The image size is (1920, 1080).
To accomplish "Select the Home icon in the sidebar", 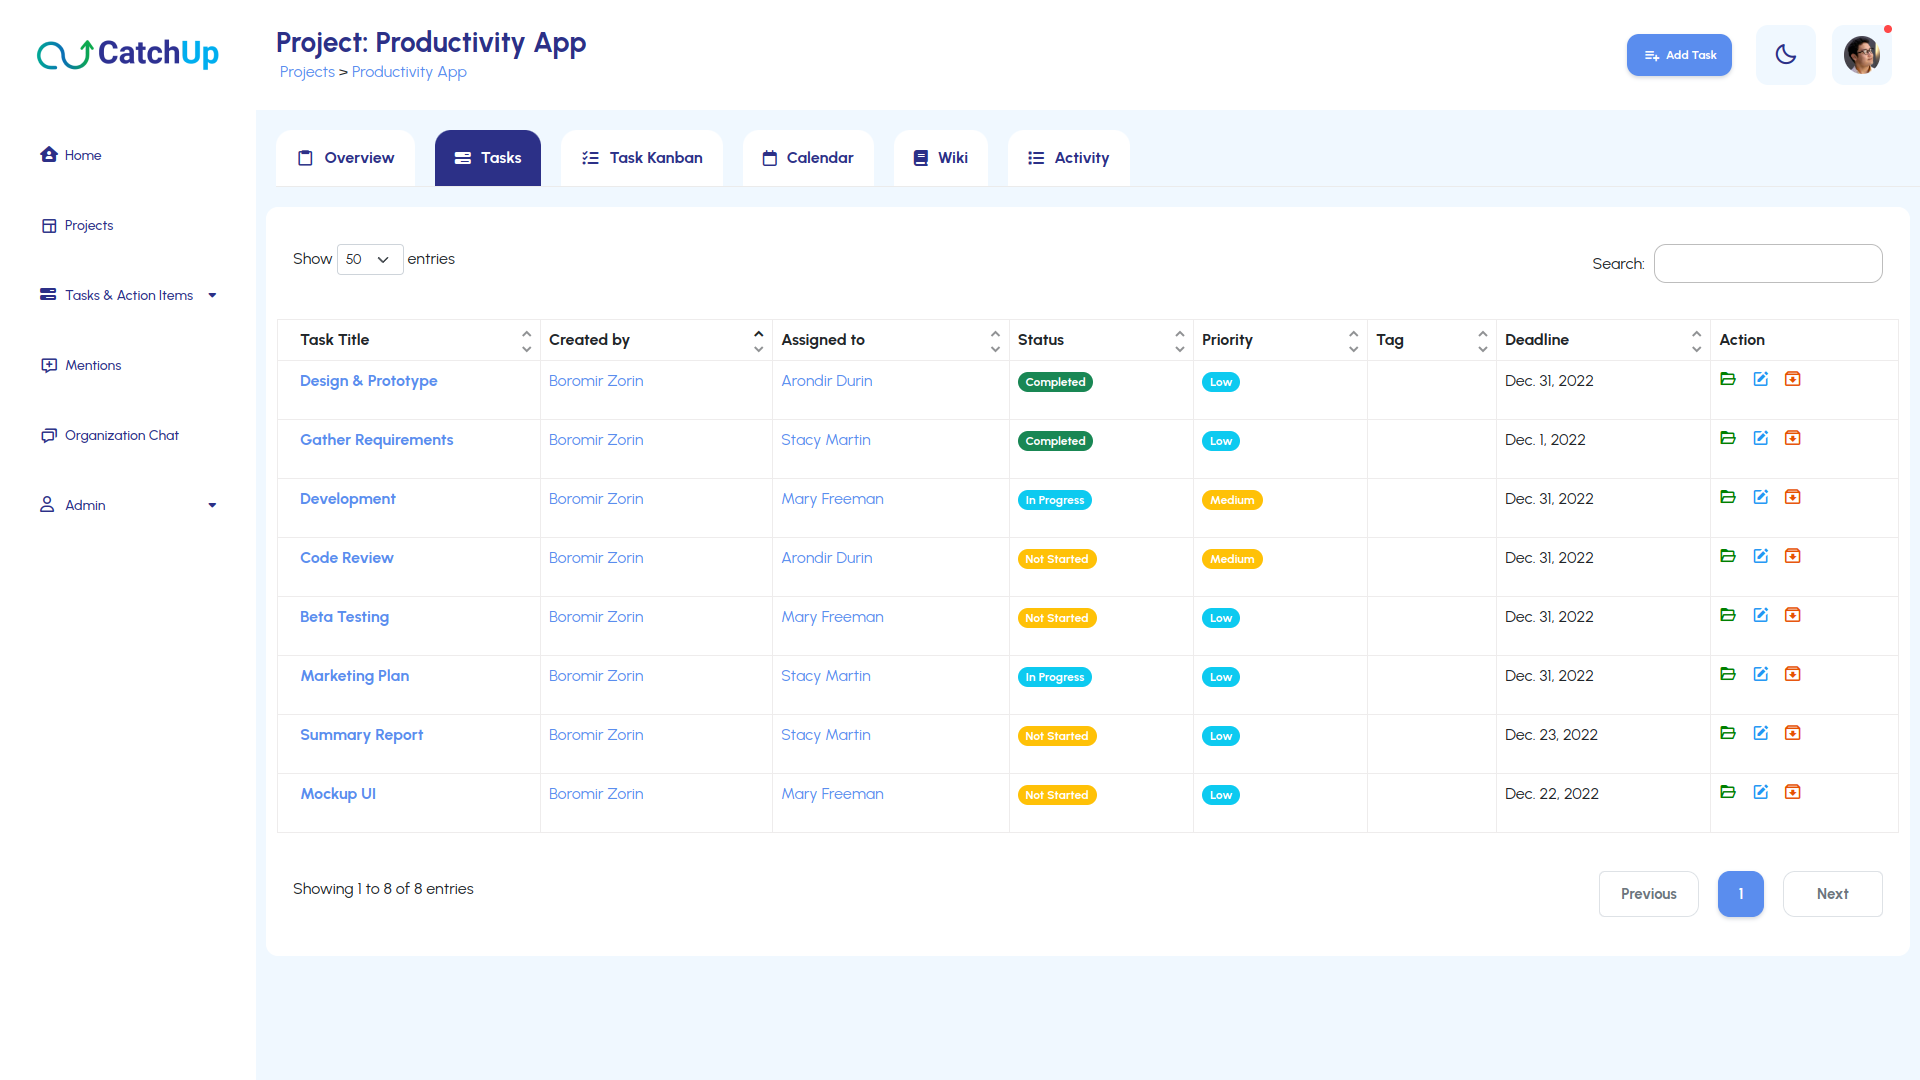I will [50, 154].
